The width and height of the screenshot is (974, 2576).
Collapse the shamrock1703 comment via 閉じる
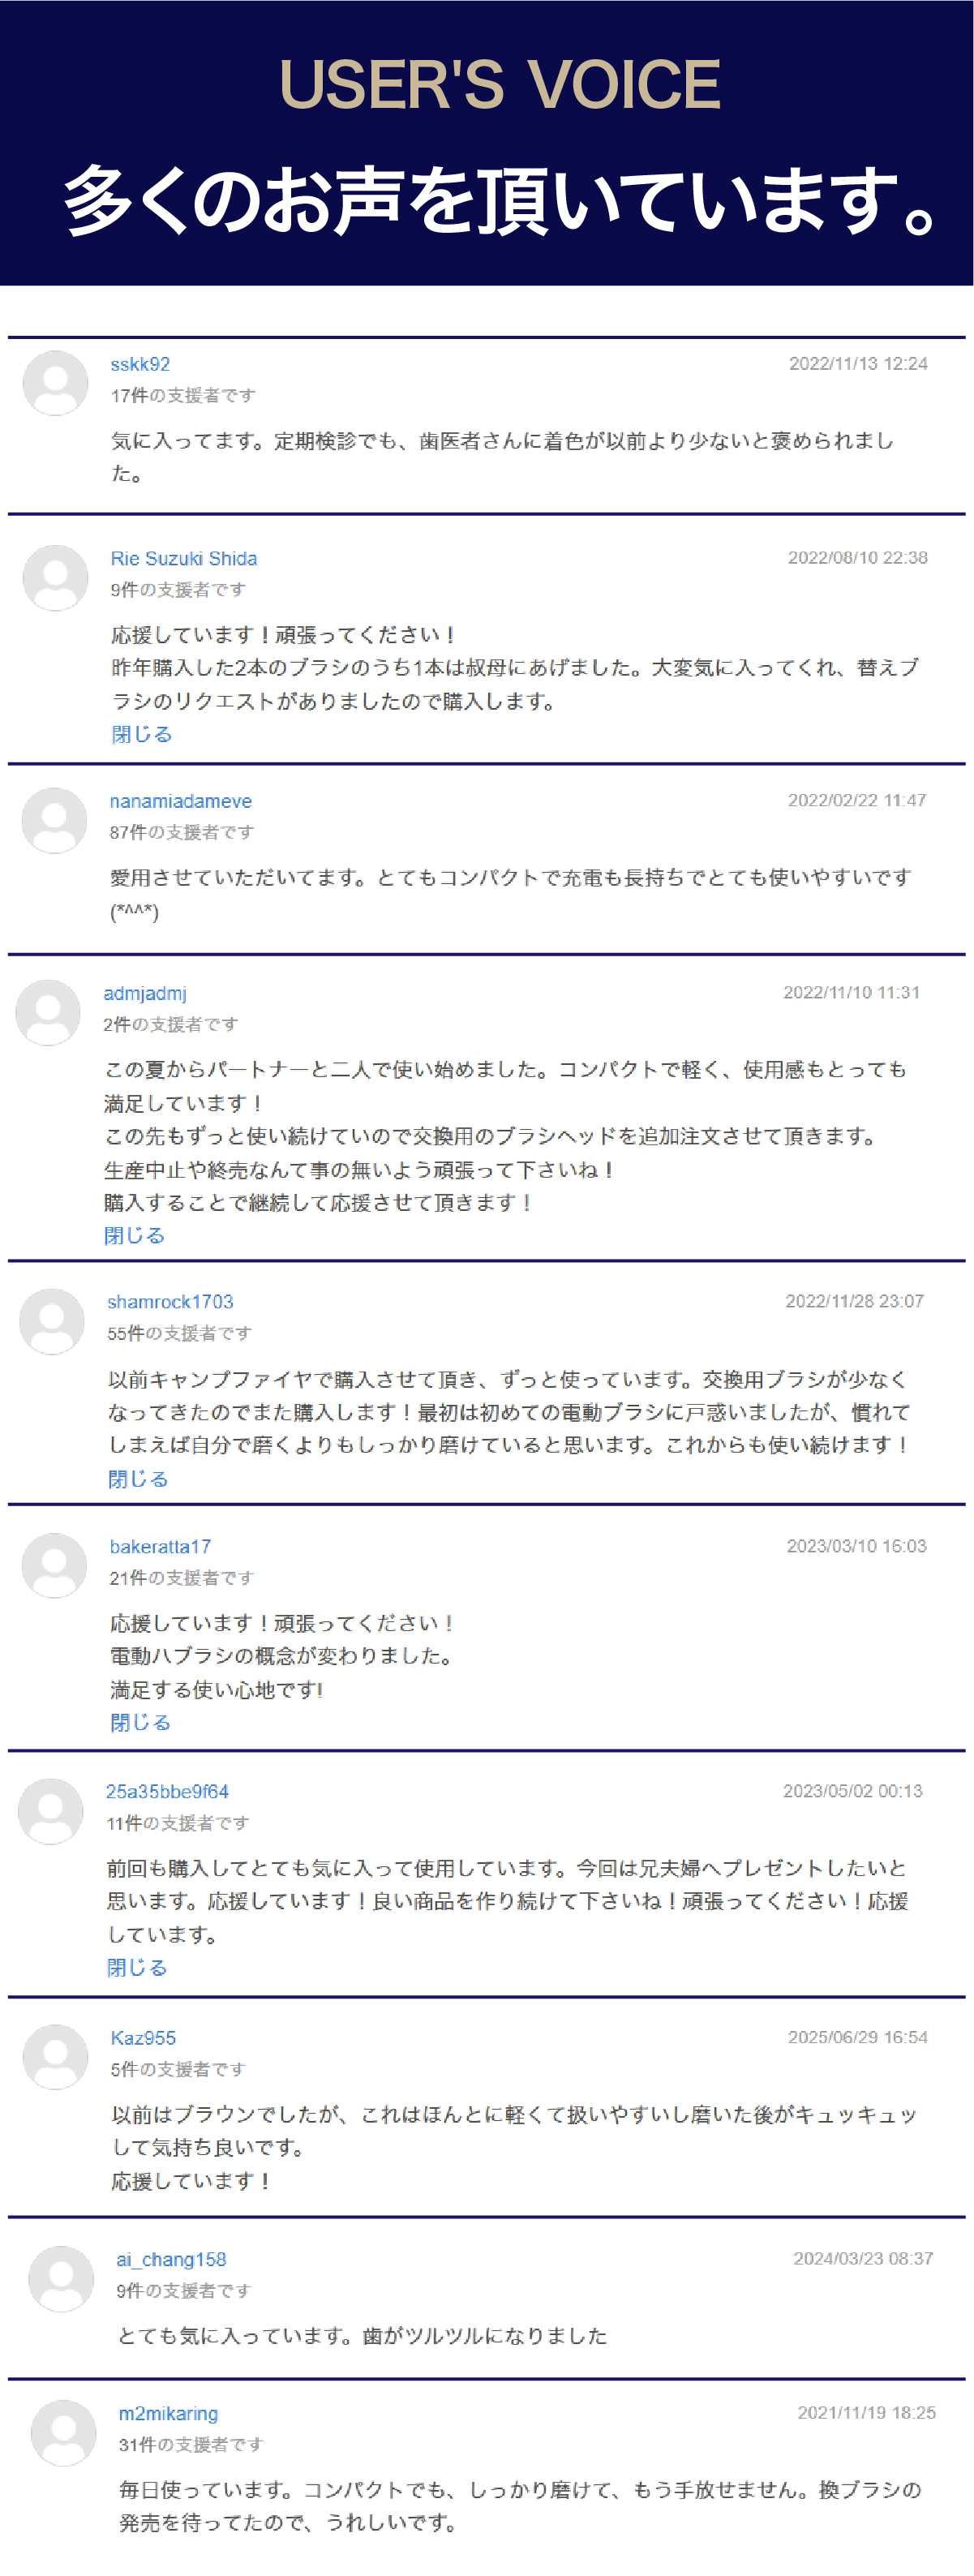click(x=138, y=1479)
